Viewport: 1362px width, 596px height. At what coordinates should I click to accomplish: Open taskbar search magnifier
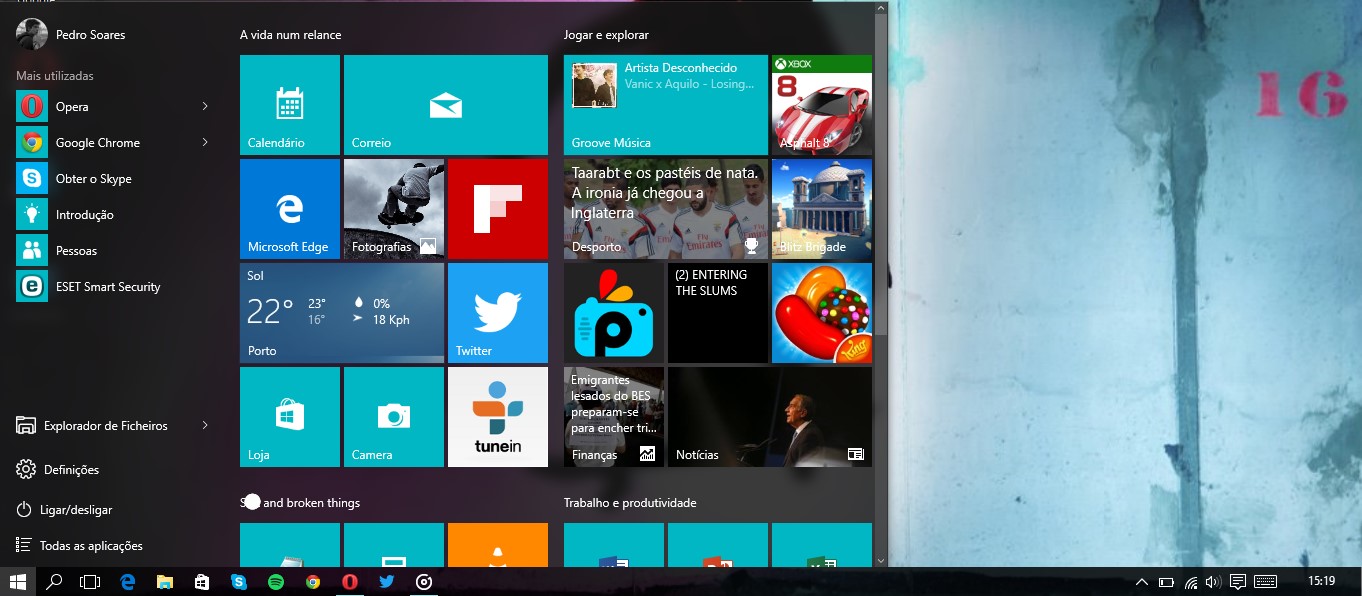point(55,581)
